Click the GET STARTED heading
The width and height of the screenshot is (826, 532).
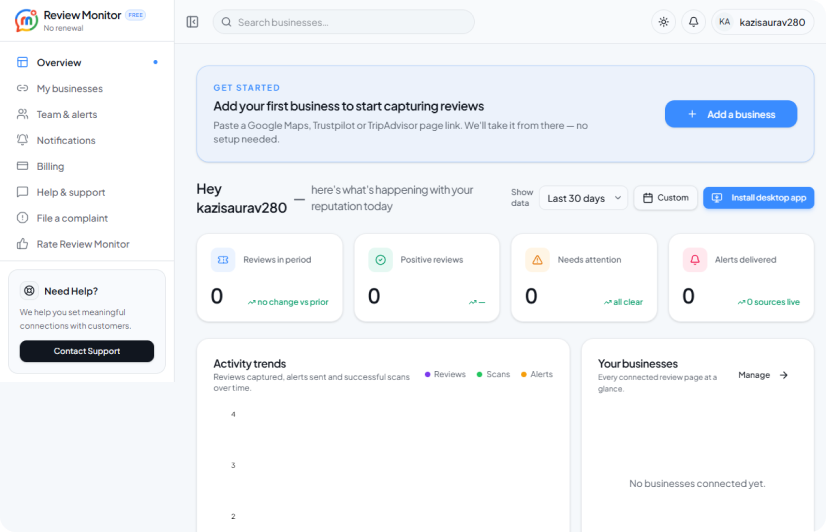coord(247,88)
